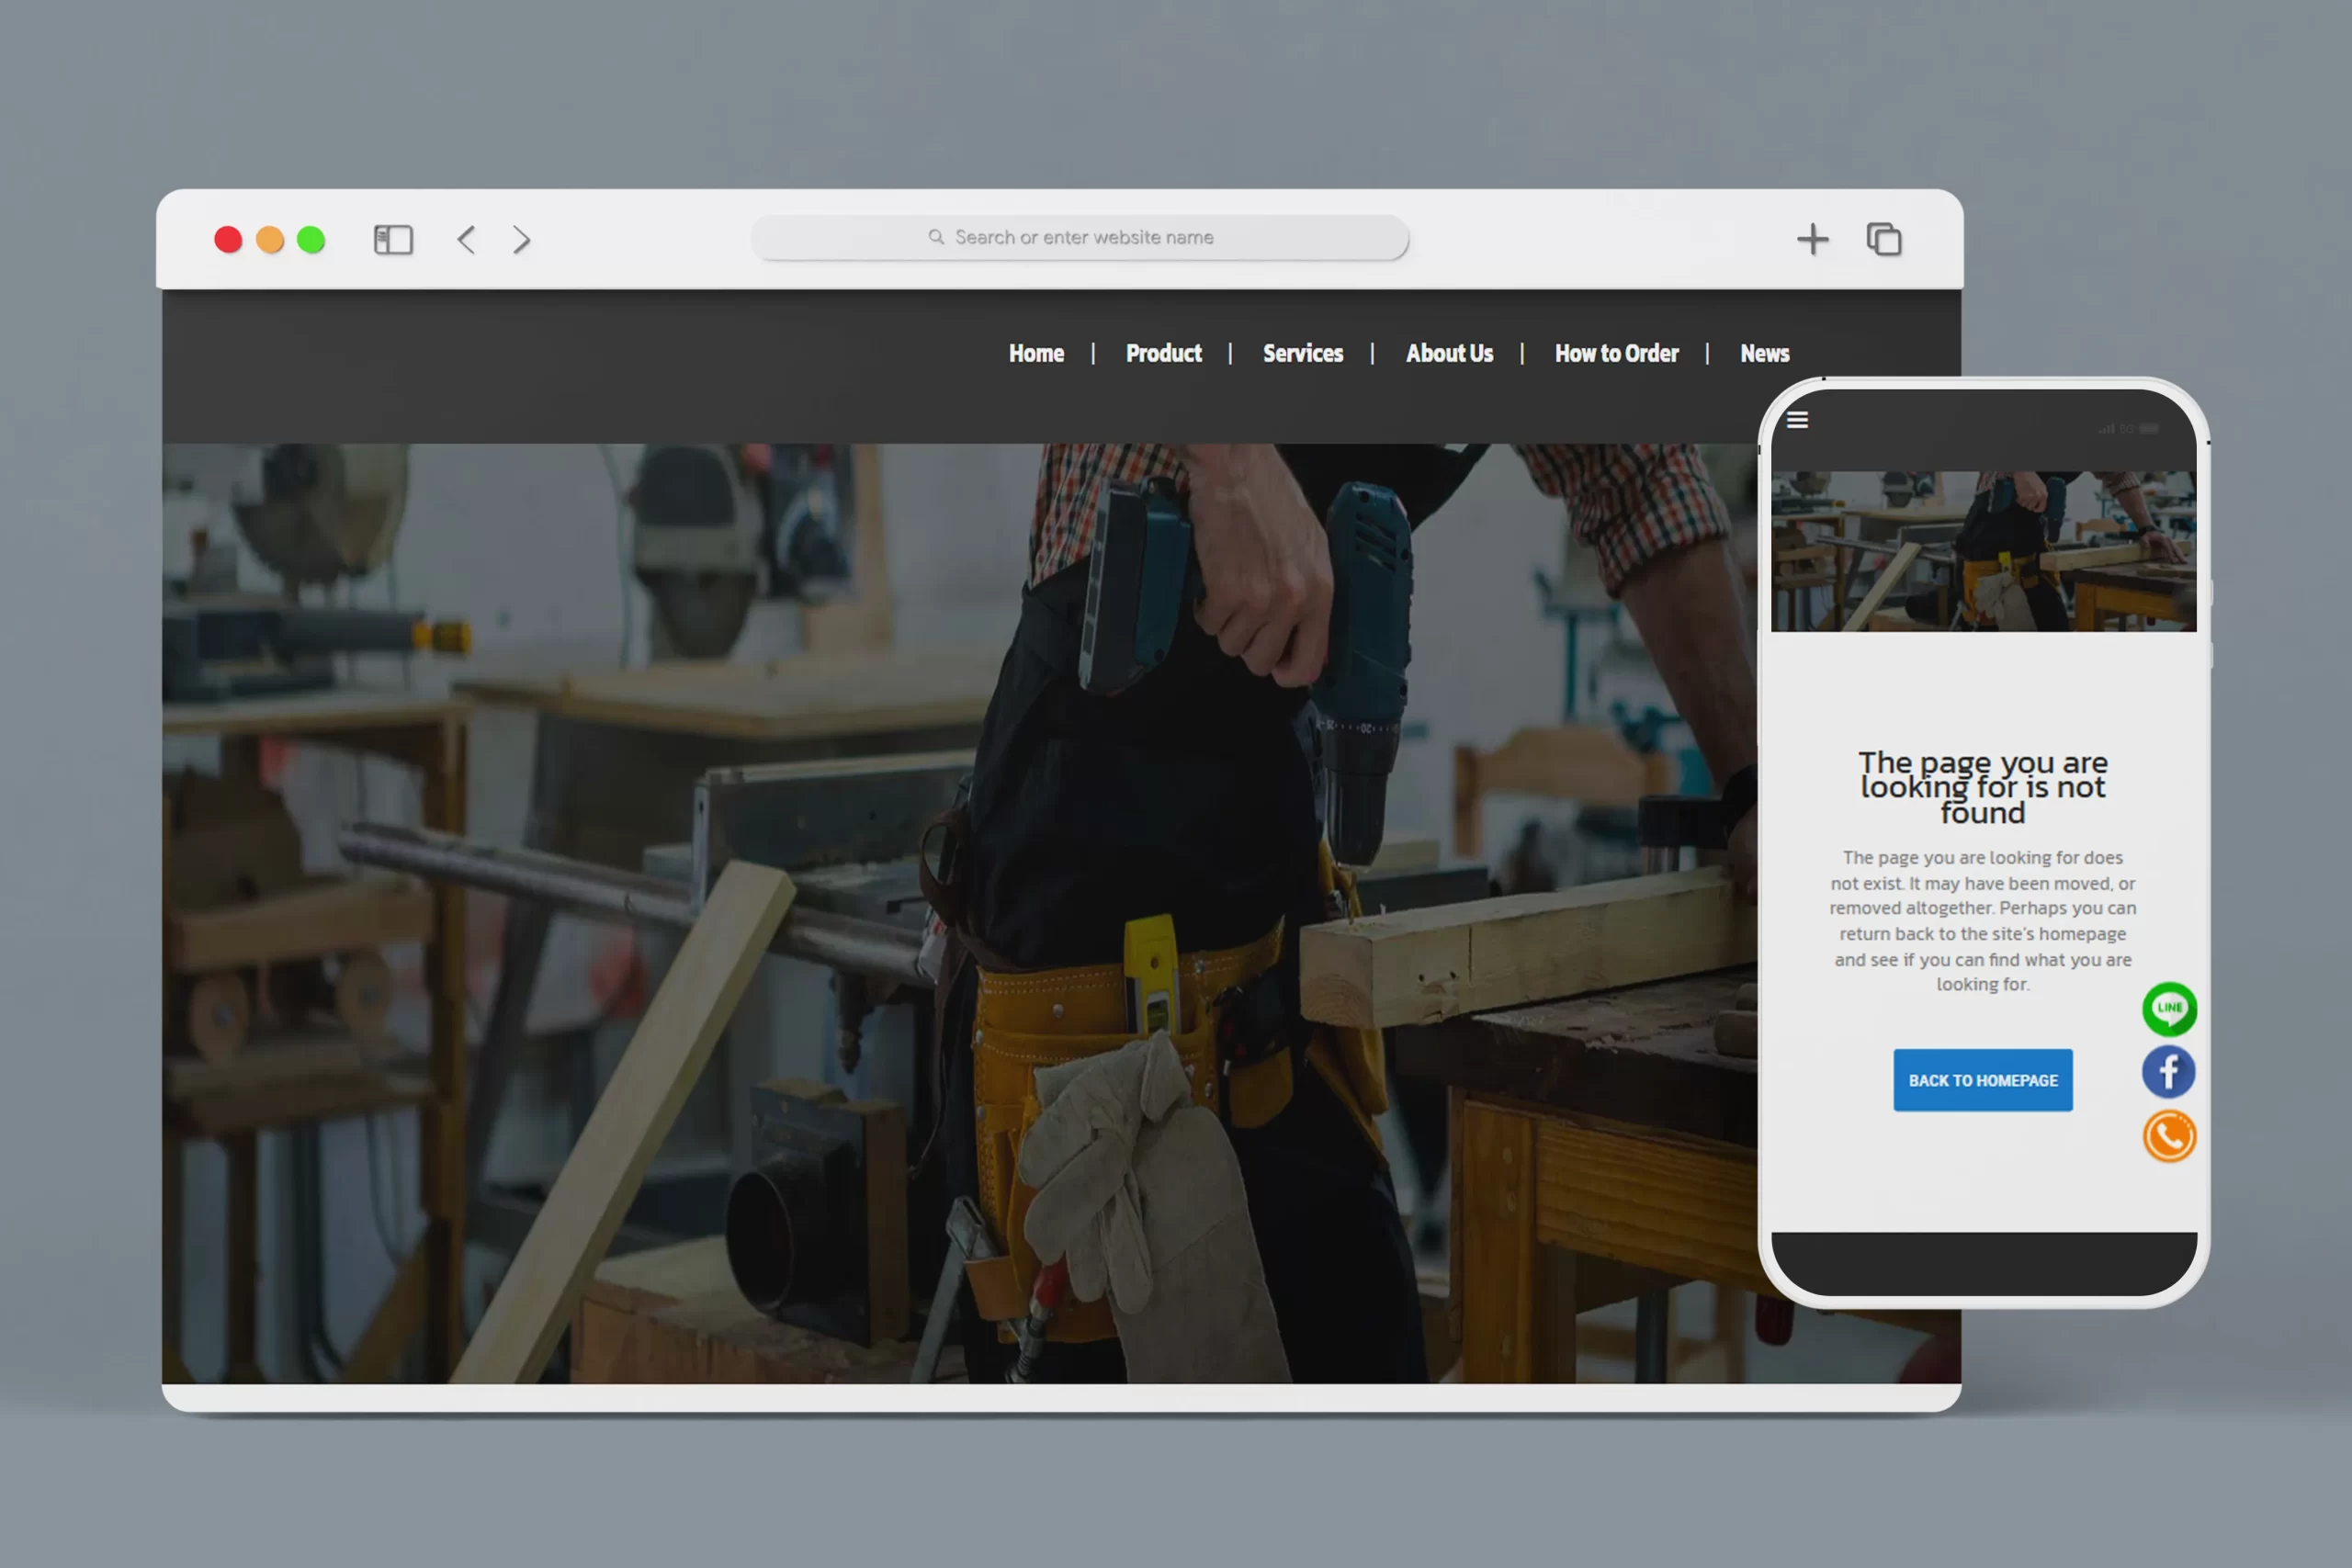Open the Facebook floating icon
The height and width of the screenshot is (1568, 2352).
(2168, 1072)
